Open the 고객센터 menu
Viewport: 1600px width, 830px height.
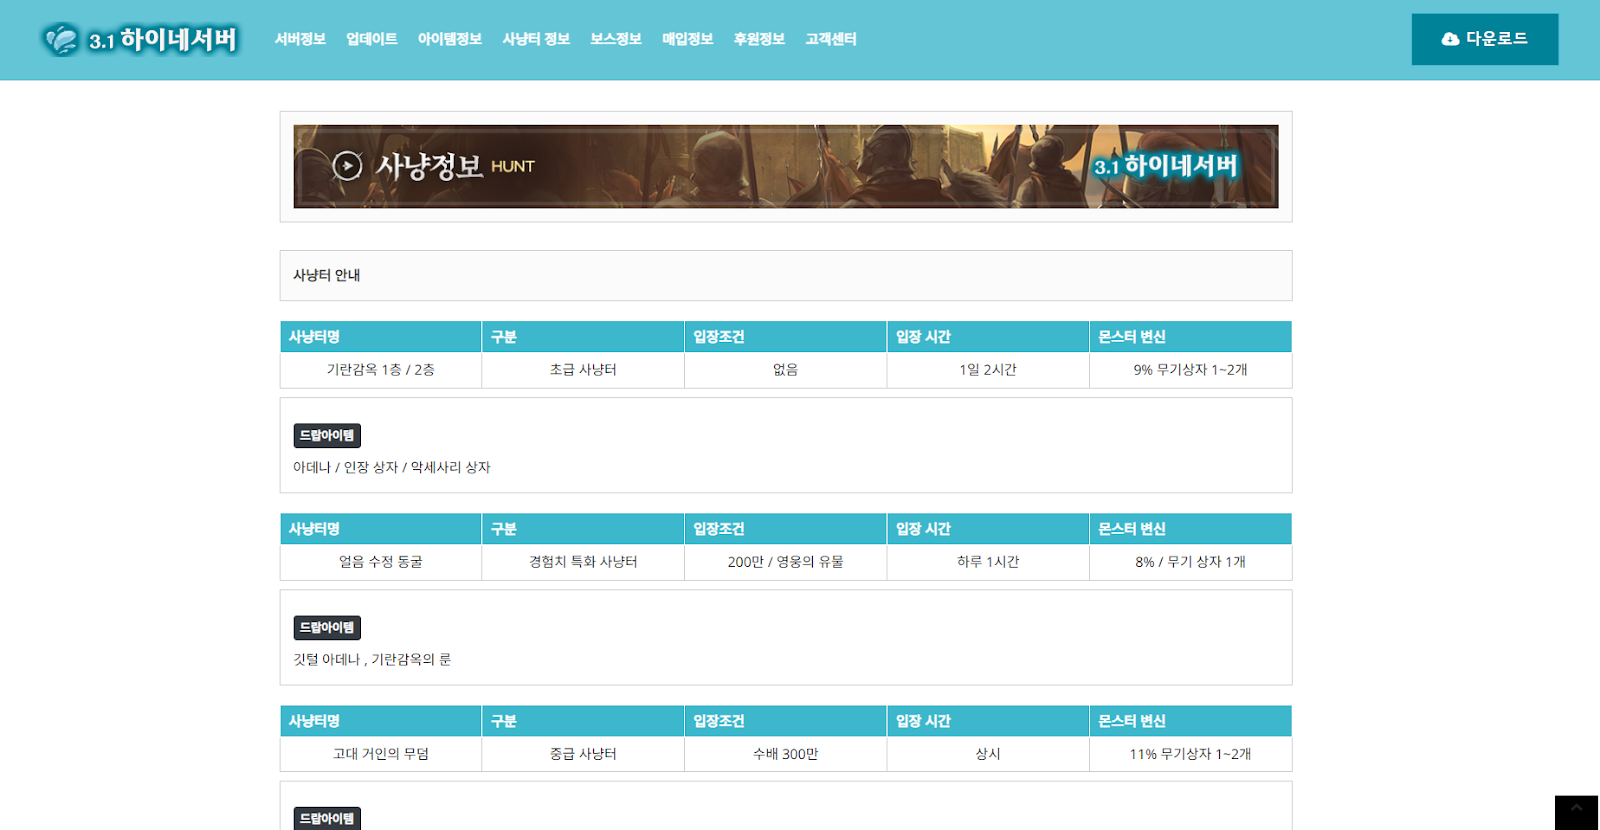(x=831, y=39)
